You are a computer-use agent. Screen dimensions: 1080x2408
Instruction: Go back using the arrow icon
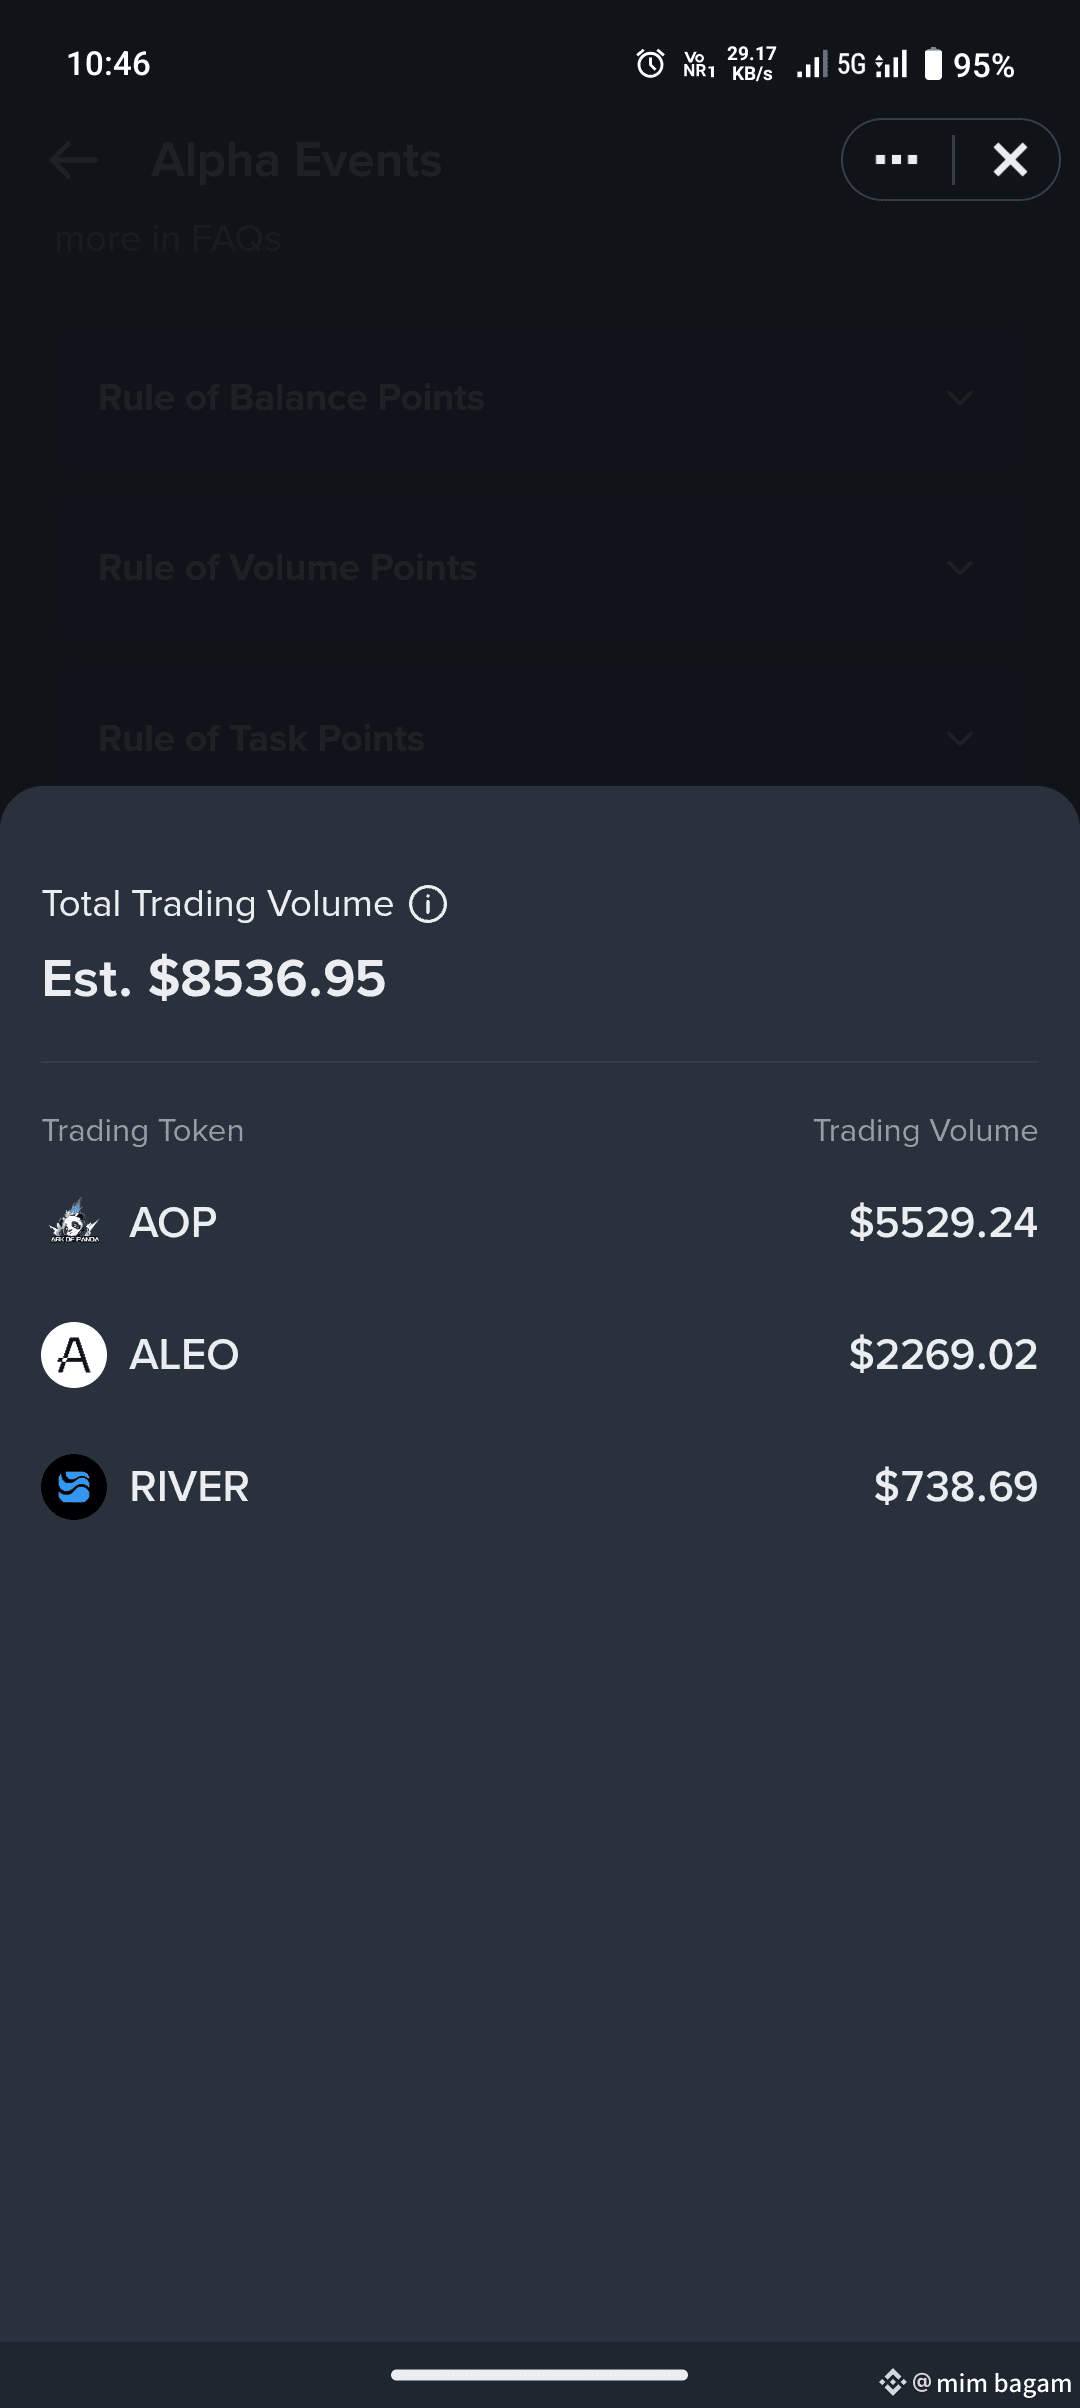coord(74,160)
